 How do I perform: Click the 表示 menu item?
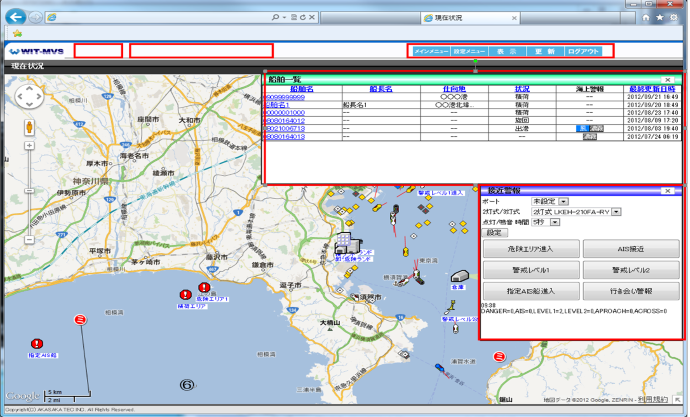[506, 51]
